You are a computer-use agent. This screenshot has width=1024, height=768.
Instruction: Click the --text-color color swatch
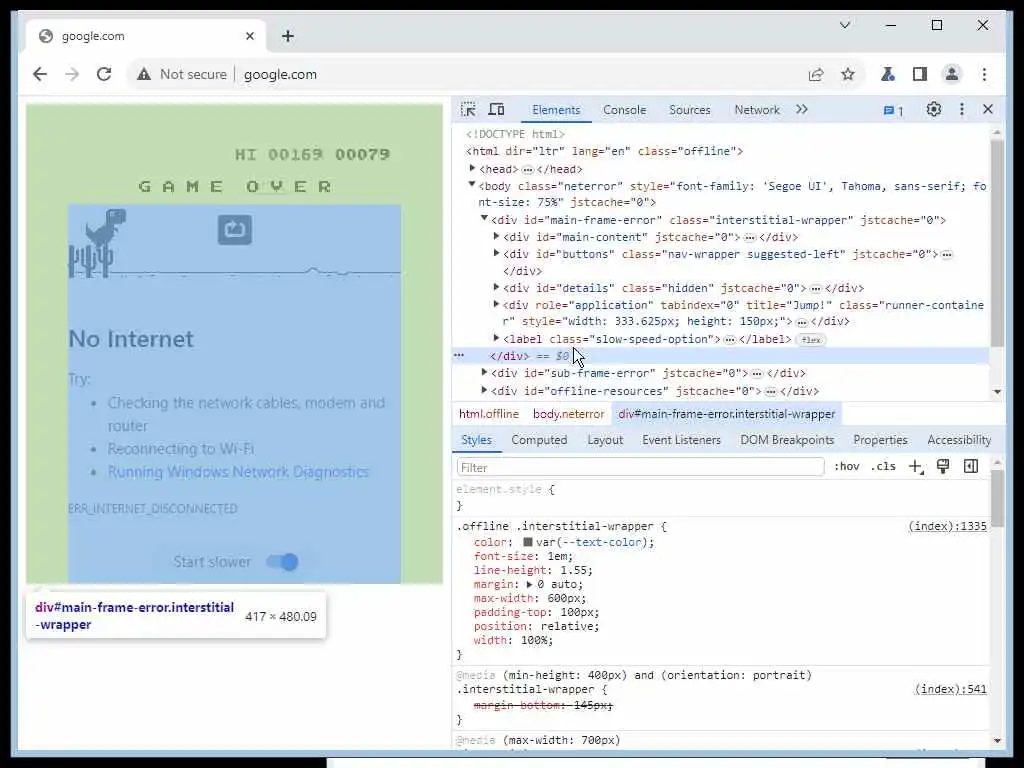(528, 542)
